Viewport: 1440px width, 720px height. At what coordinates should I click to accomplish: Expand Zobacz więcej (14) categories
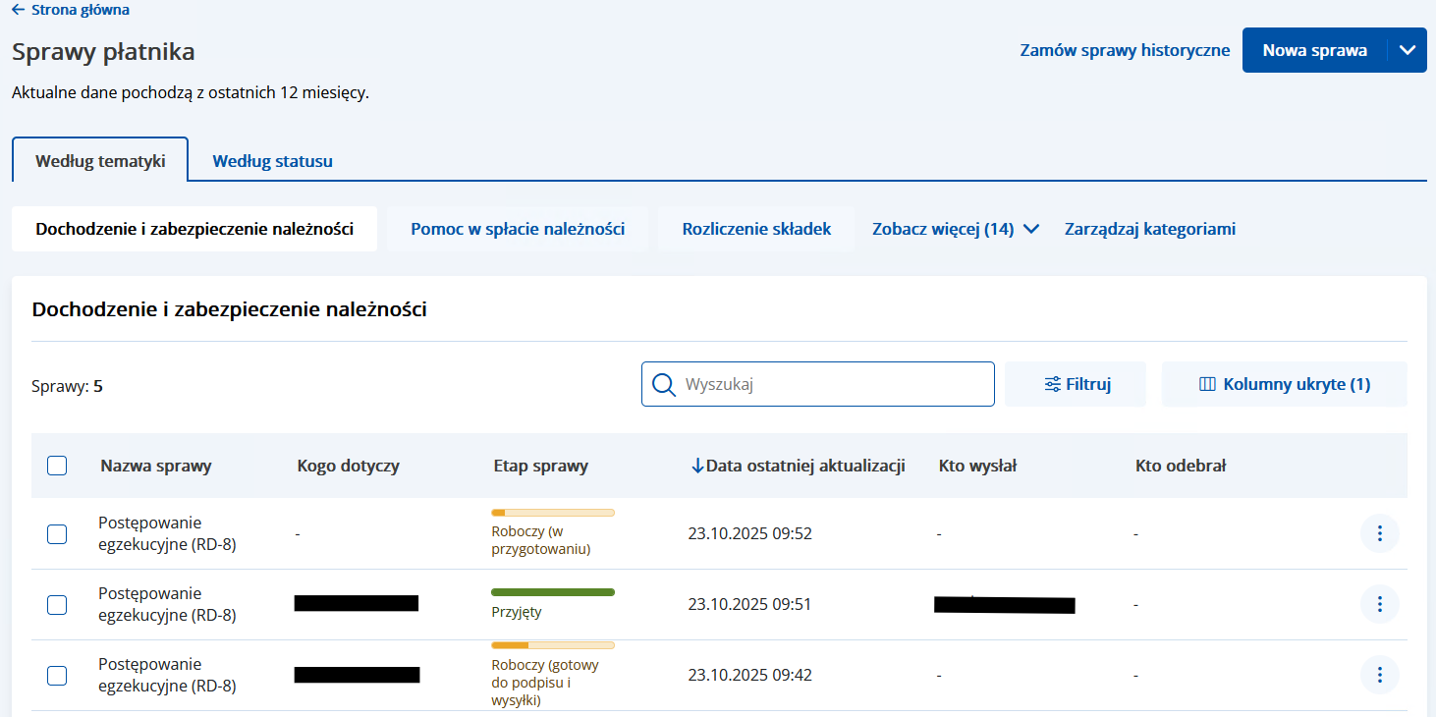pyautogui.click(x=955, y=229)
